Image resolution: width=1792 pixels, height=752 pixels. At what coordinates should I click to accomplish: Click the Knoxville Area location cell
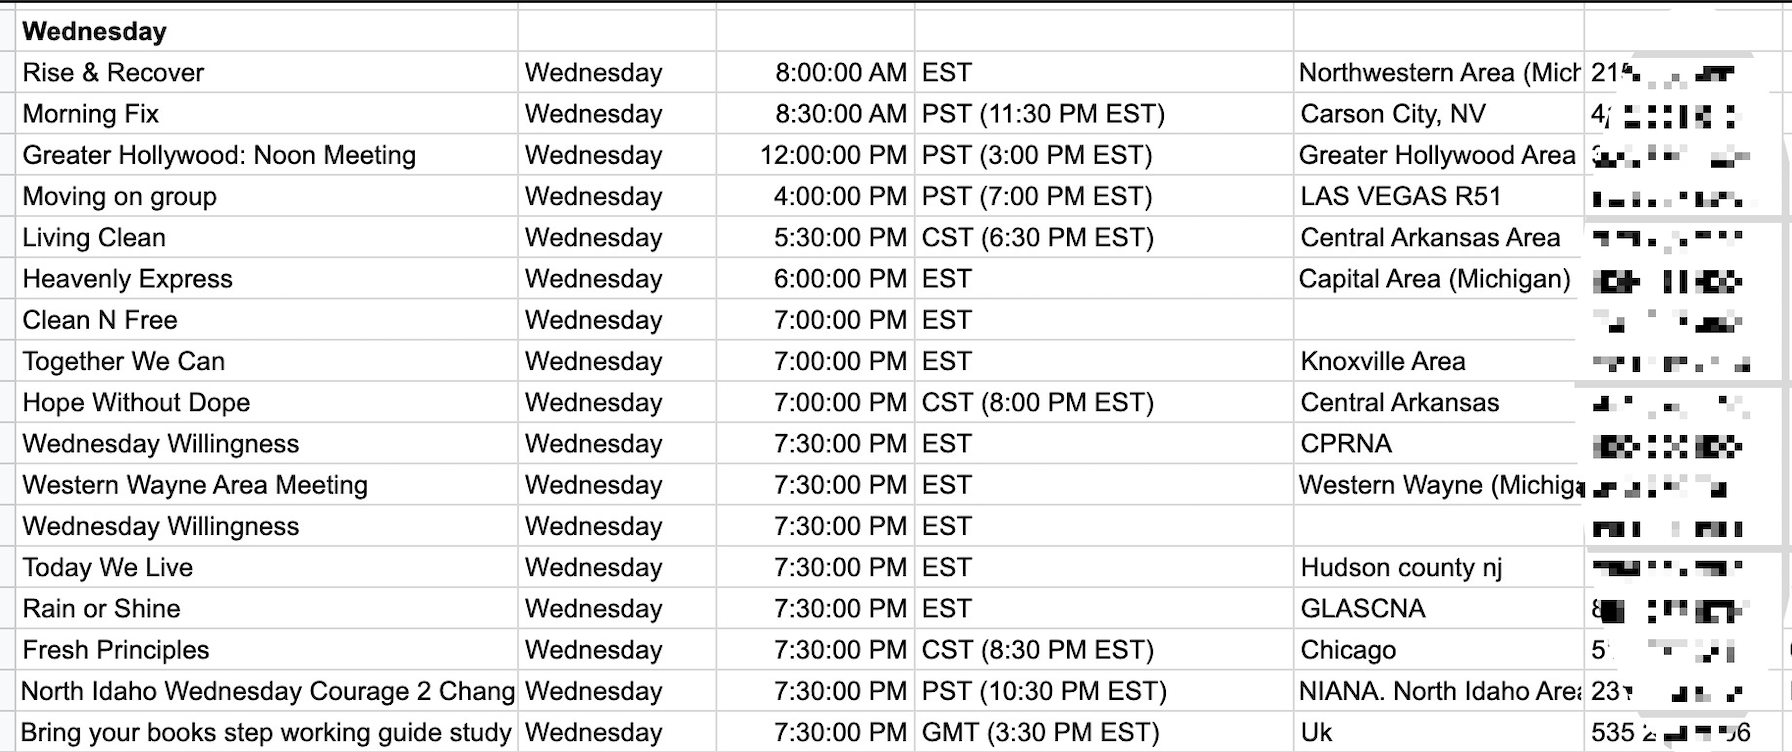(1439, 361)
